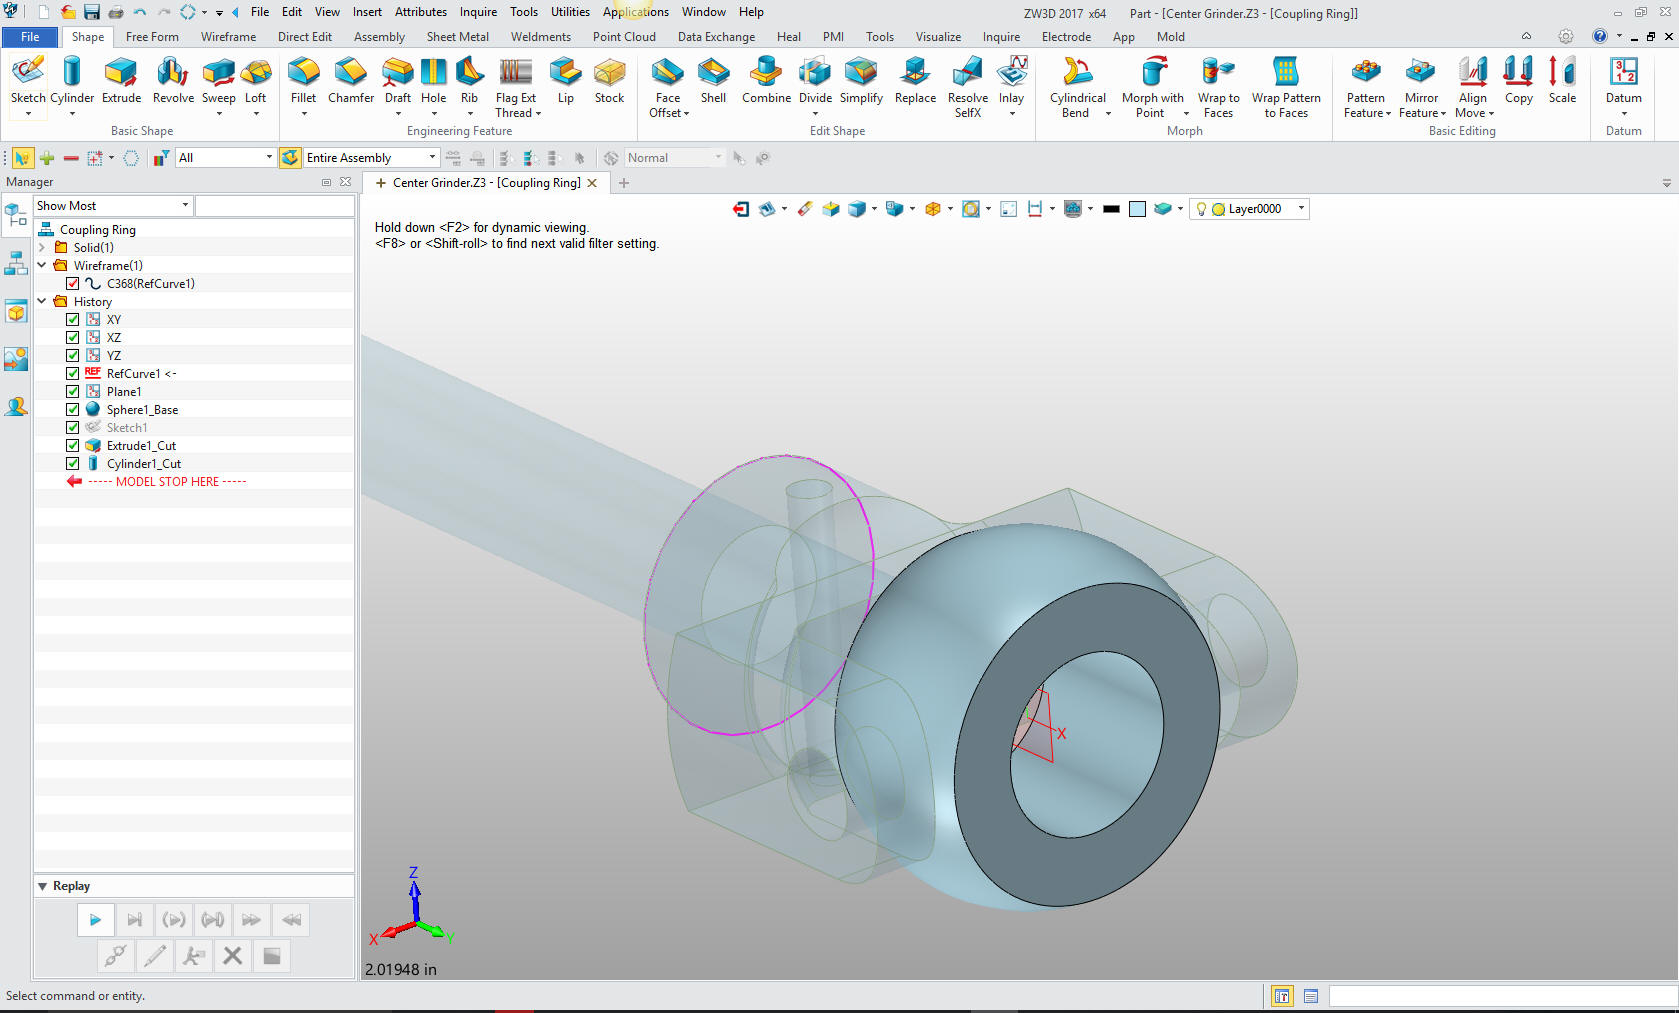Open the Normal mode dropdown

coord(674,158)
